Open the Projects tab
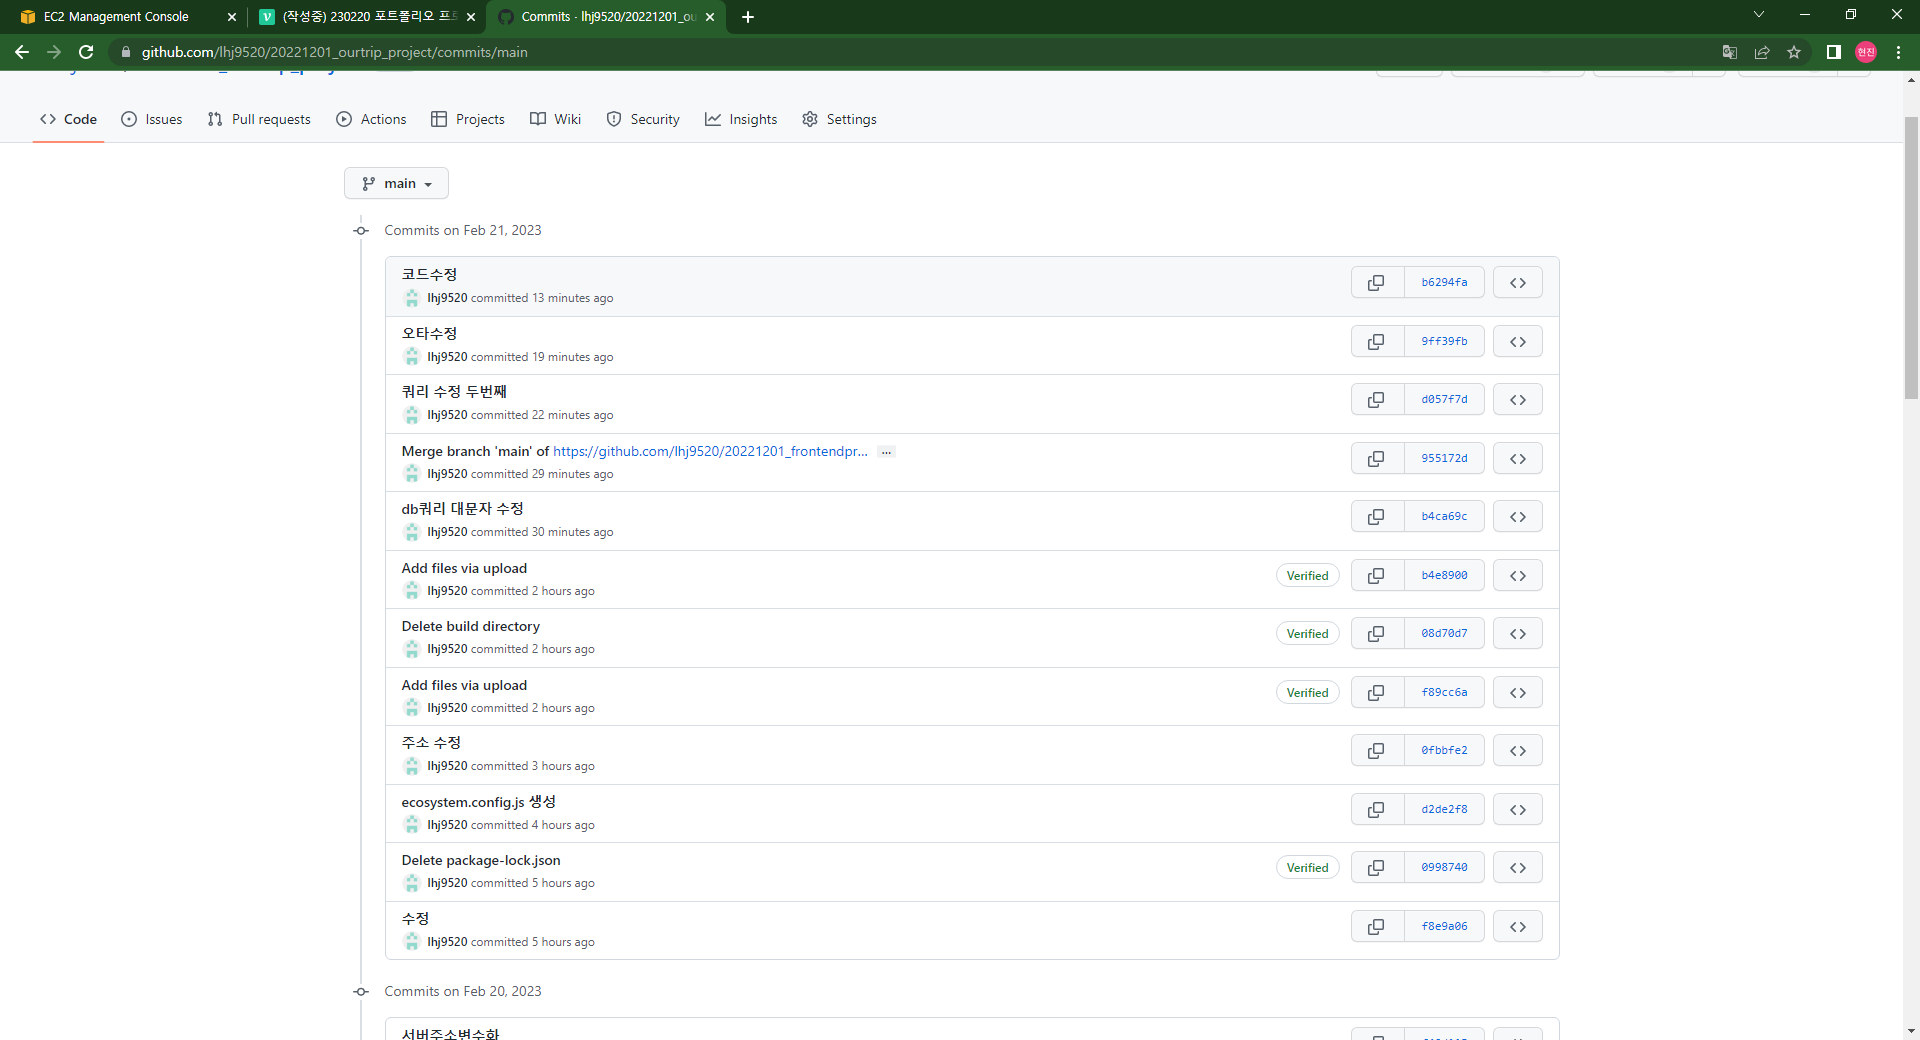This screenshot has width=1920, height=1040. tap(468, 119)
